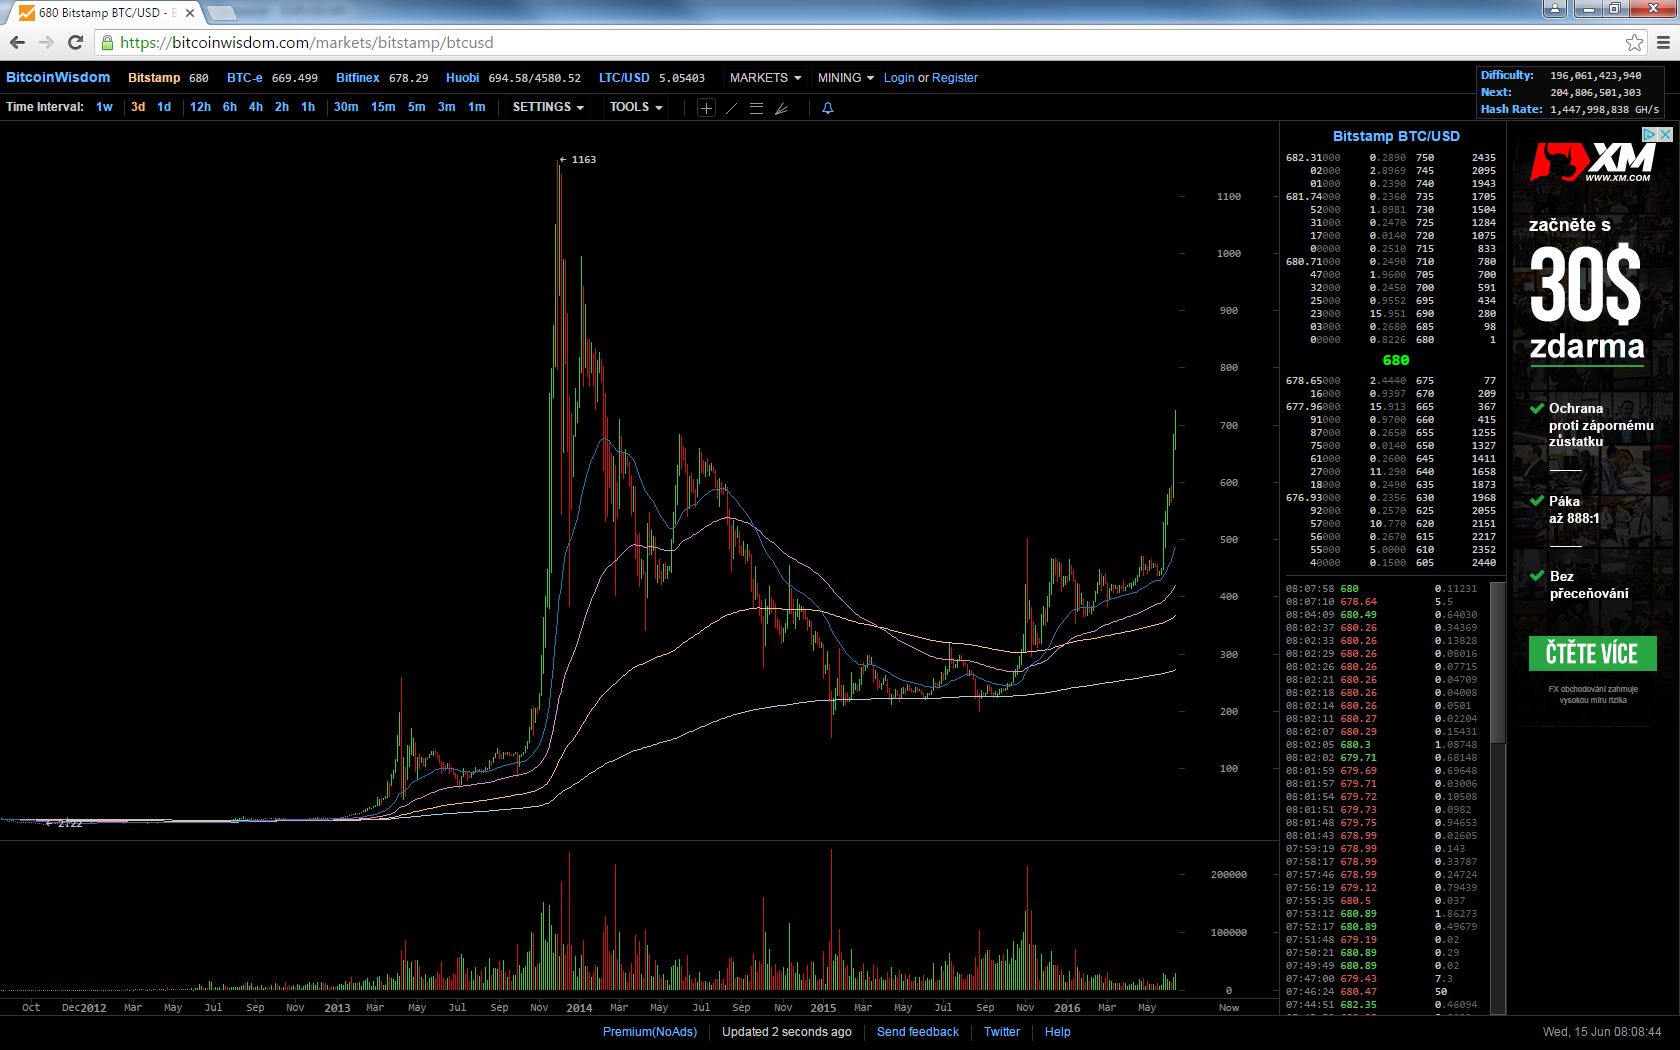Click the browser back arrow
The height and width of the screenshot is (1050, 1680).
(17, 42)
